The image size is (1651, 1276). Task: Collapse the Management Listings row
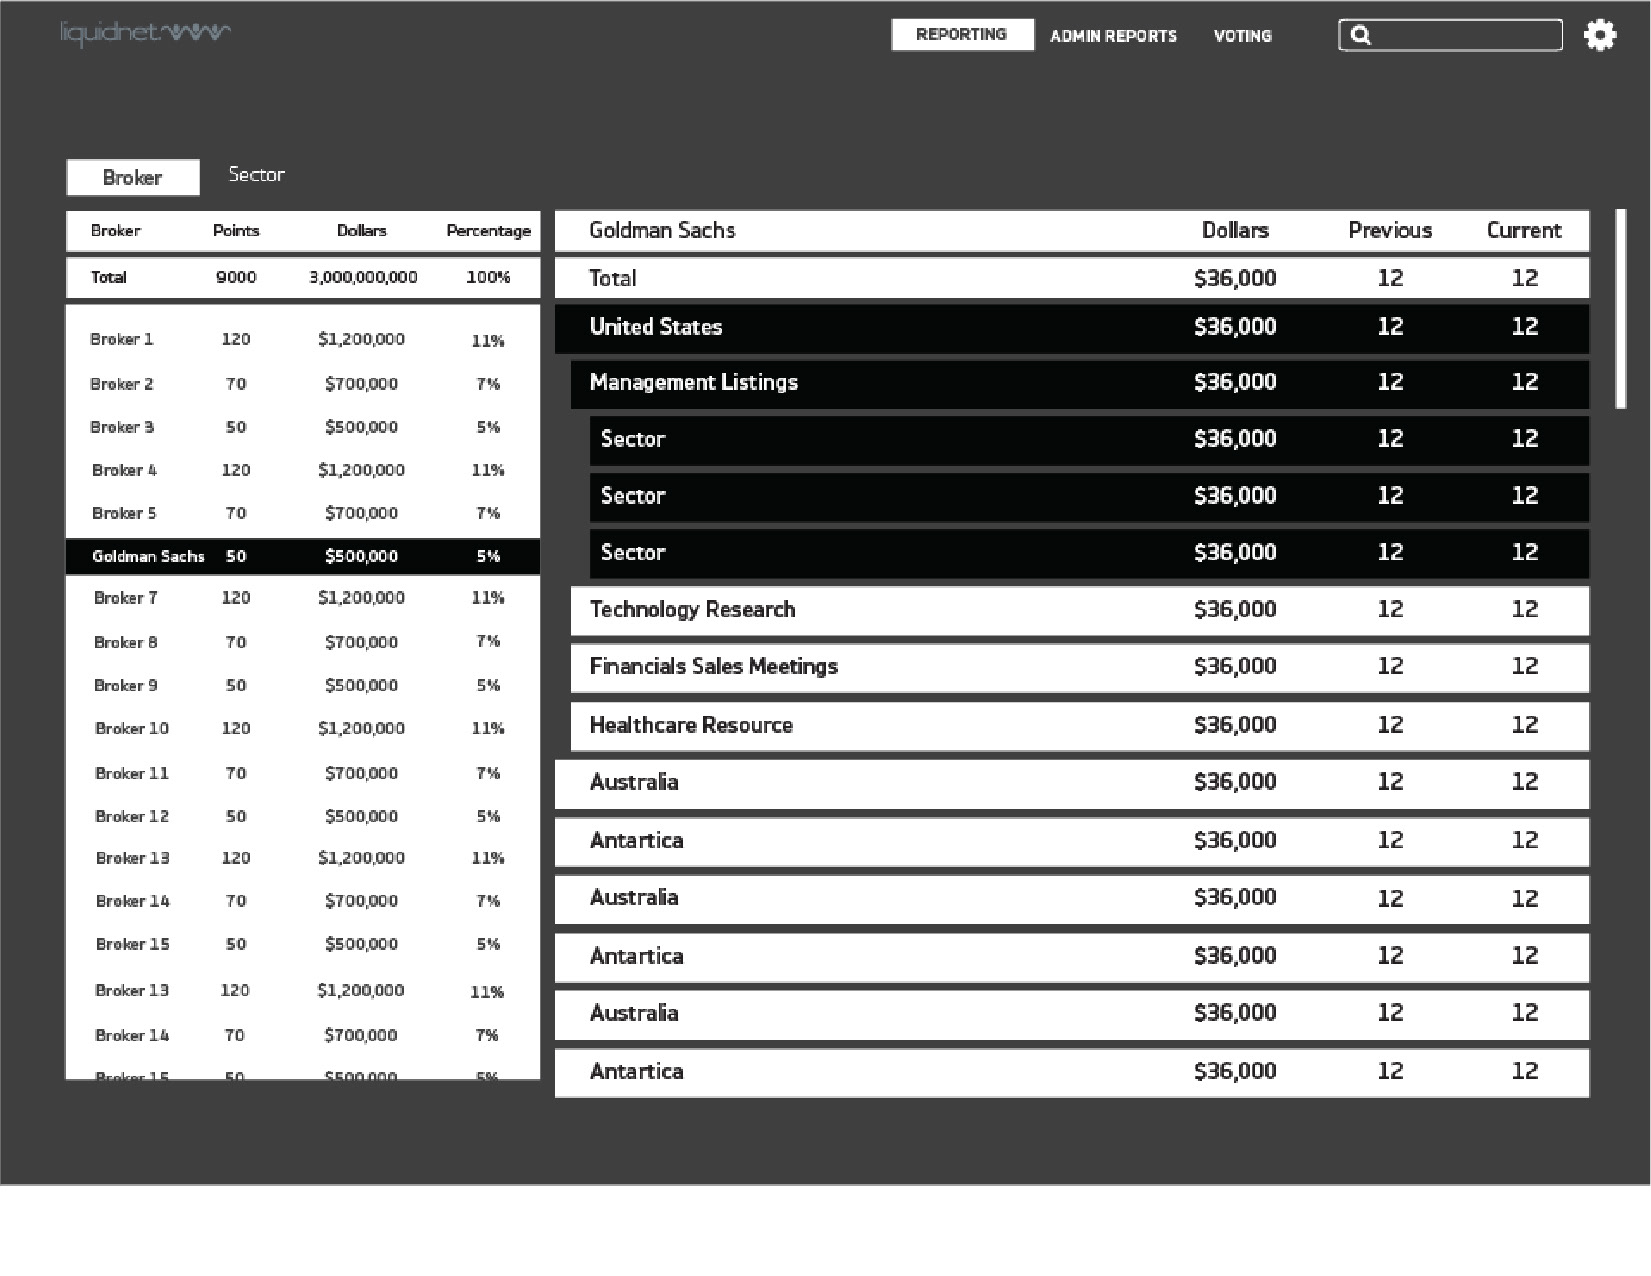coord(1080,383)
